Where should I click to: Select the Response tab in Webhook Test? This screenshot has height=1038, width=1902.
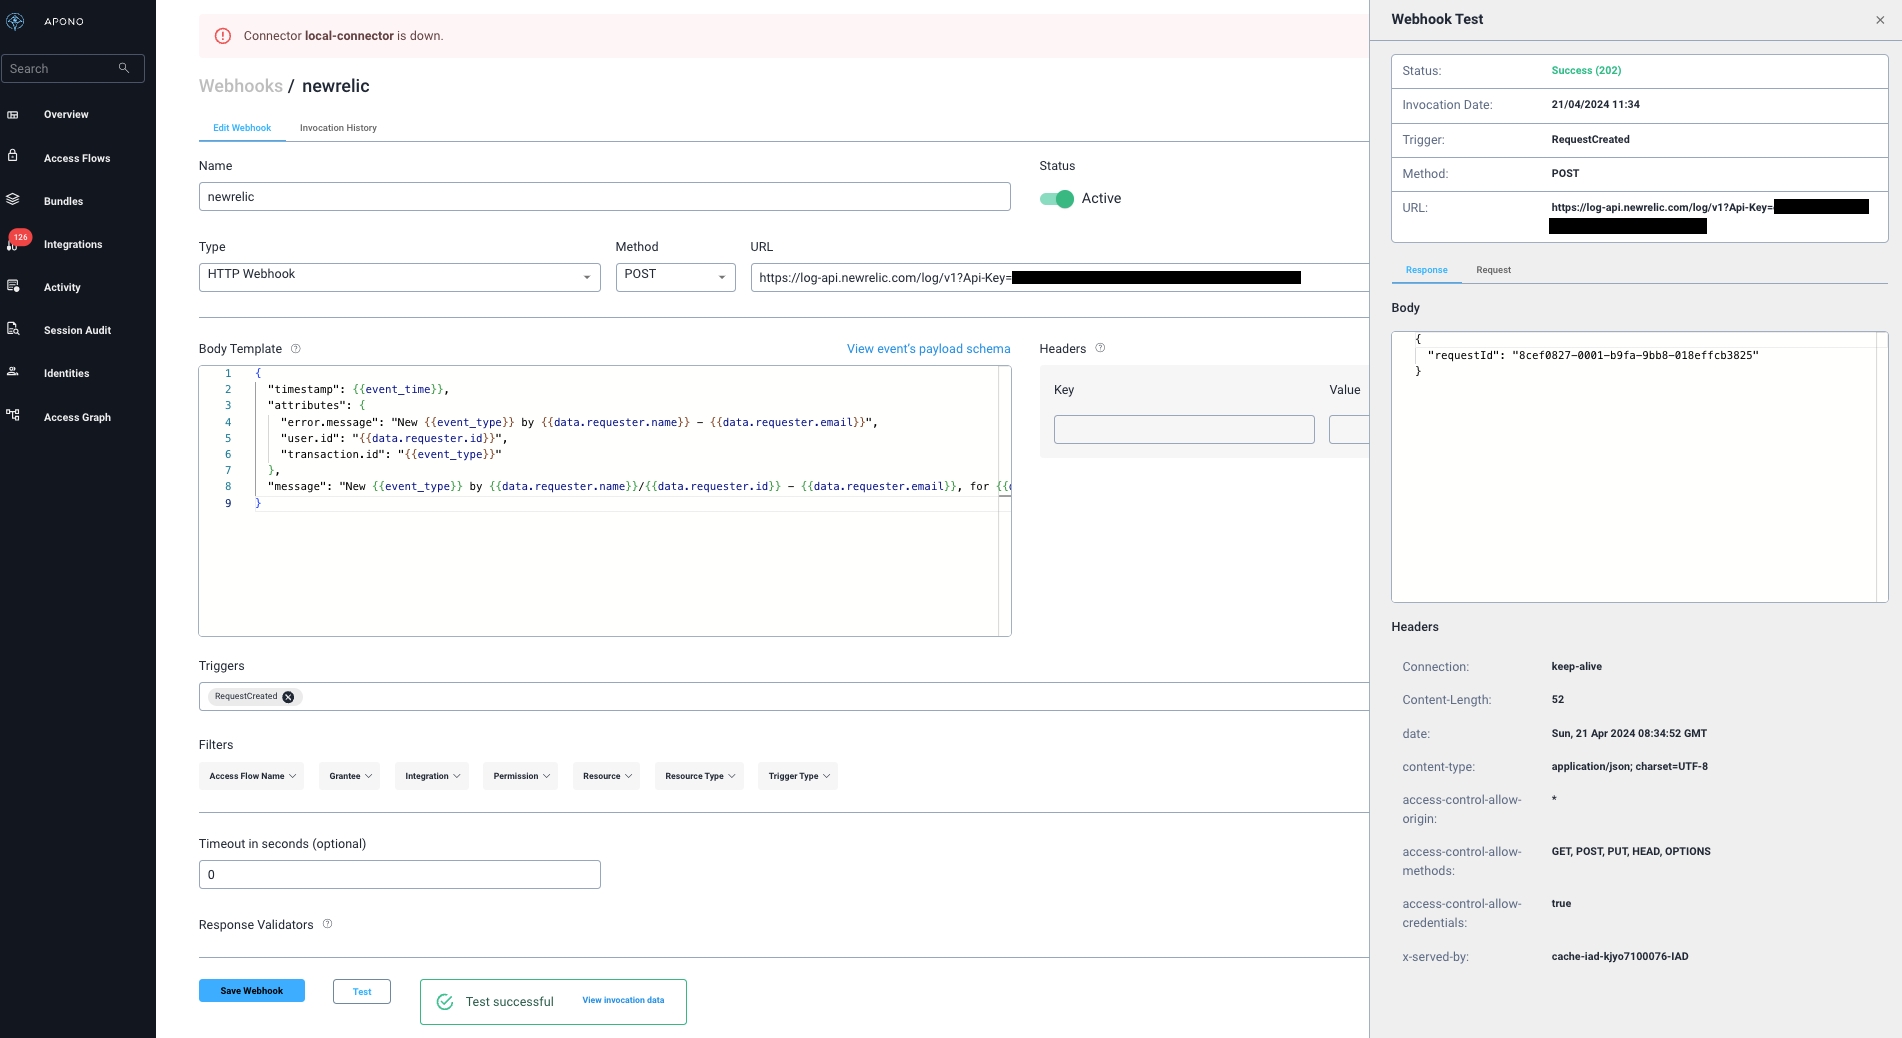click(1426, 270)
